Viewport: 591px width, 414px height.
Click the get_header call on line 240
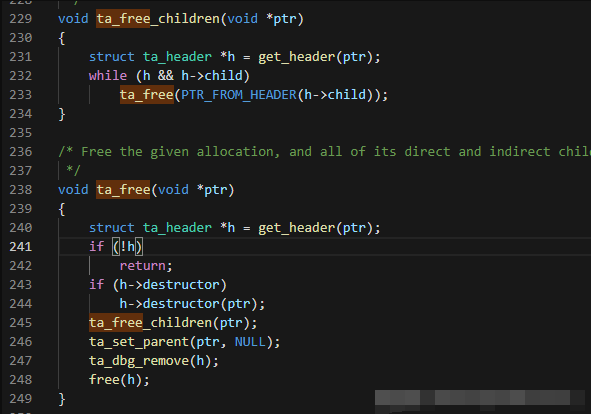click(319, 228)
